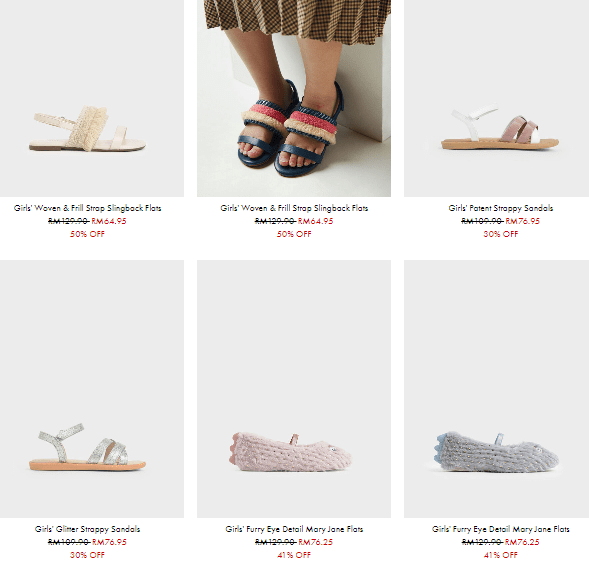The image size is (589, 567).
Task: Click the 41% OFF label under the grey-blue furry flat
Action: (501, 555)
